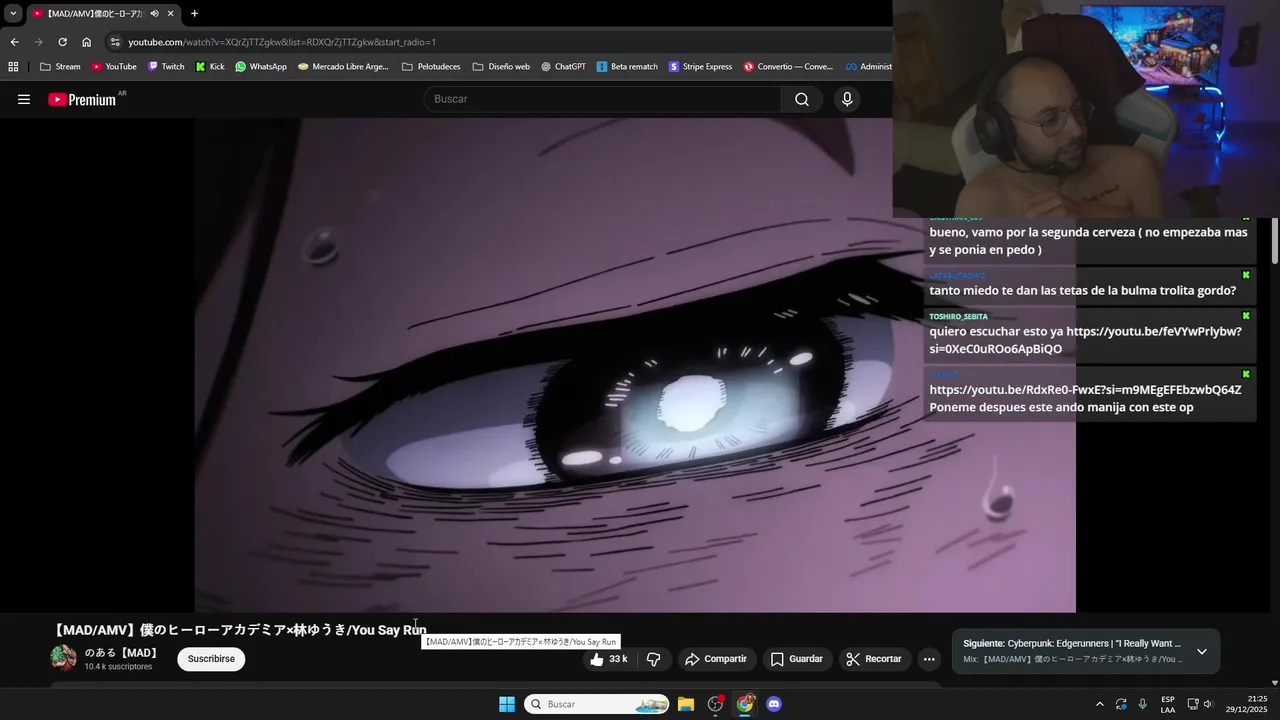Open the Kick bookmark
This screenshot has width=1280, height=720.
210,67
